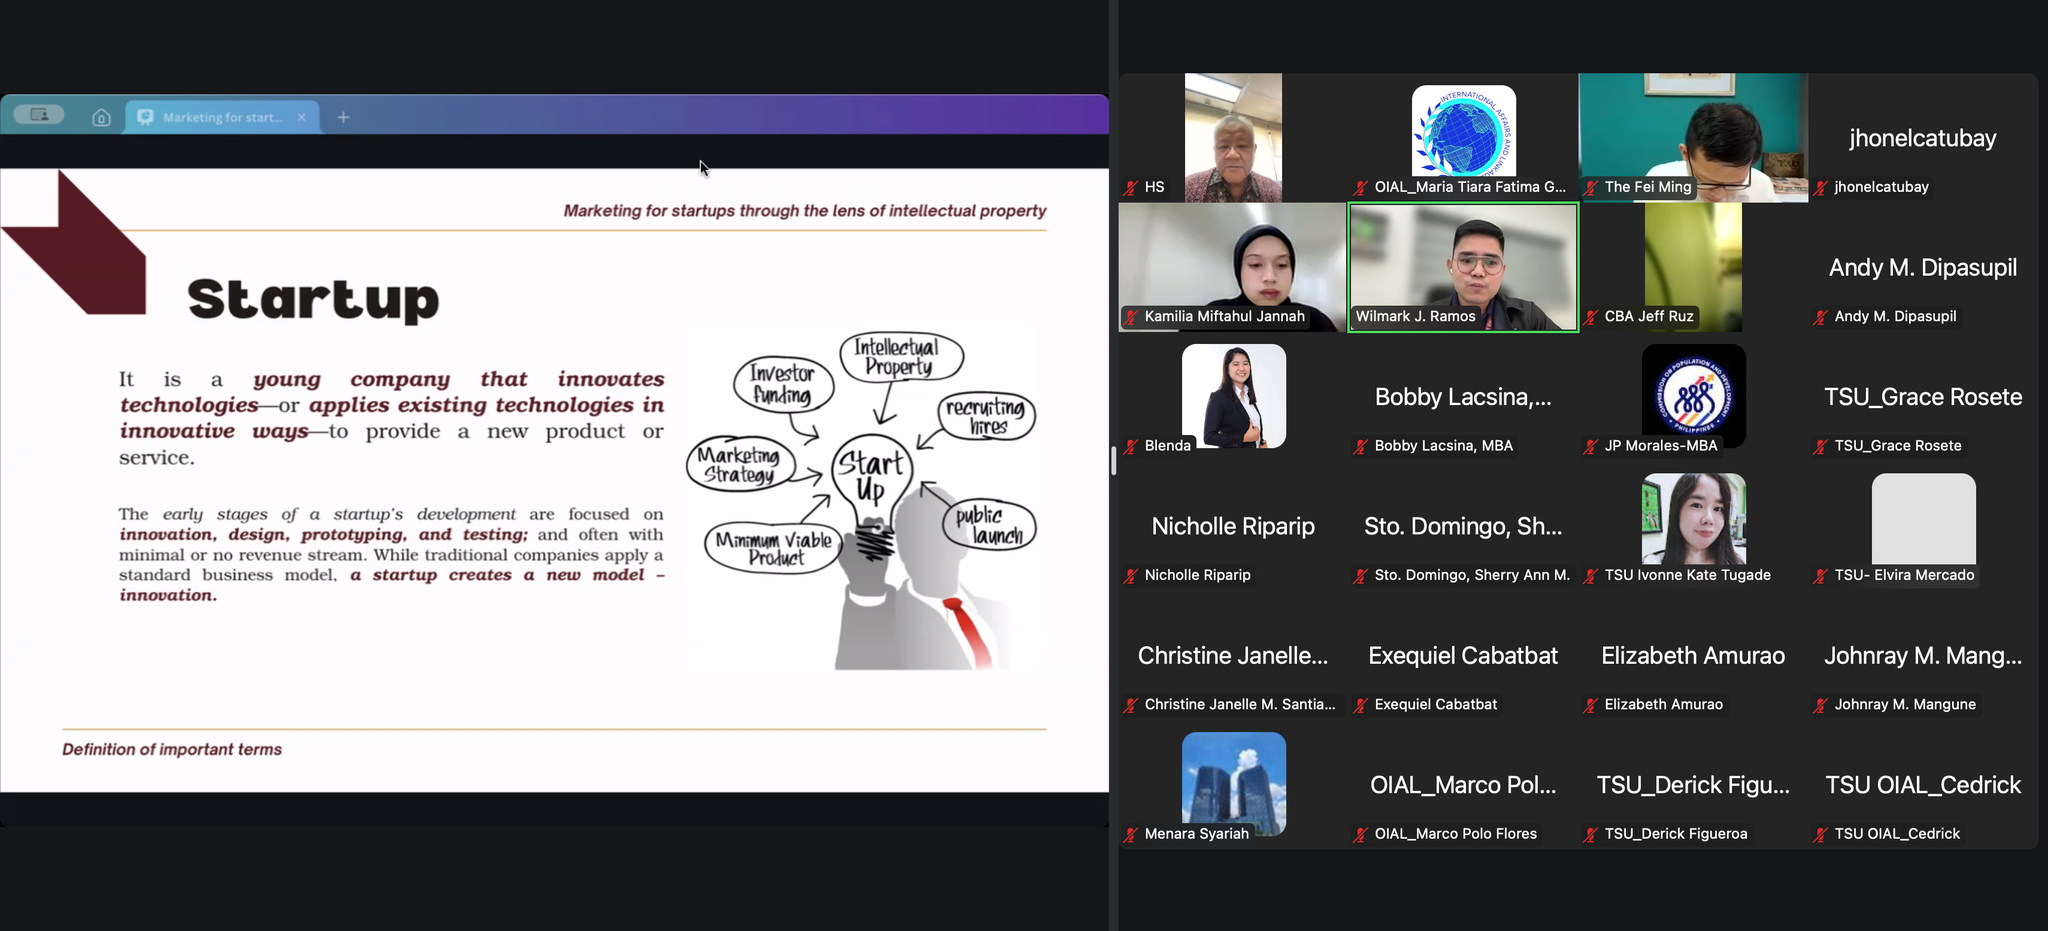The image size is (2048, 931).
Task: Click muted mic icon beside Blenda
Action: 1131,446
